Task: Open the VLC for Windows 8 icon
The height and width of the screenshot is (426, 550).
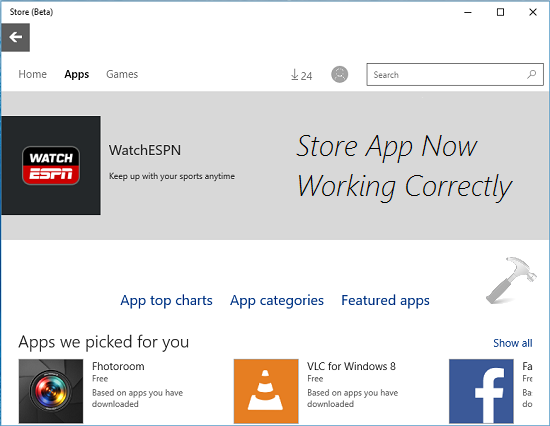Action: pos(266,391)
